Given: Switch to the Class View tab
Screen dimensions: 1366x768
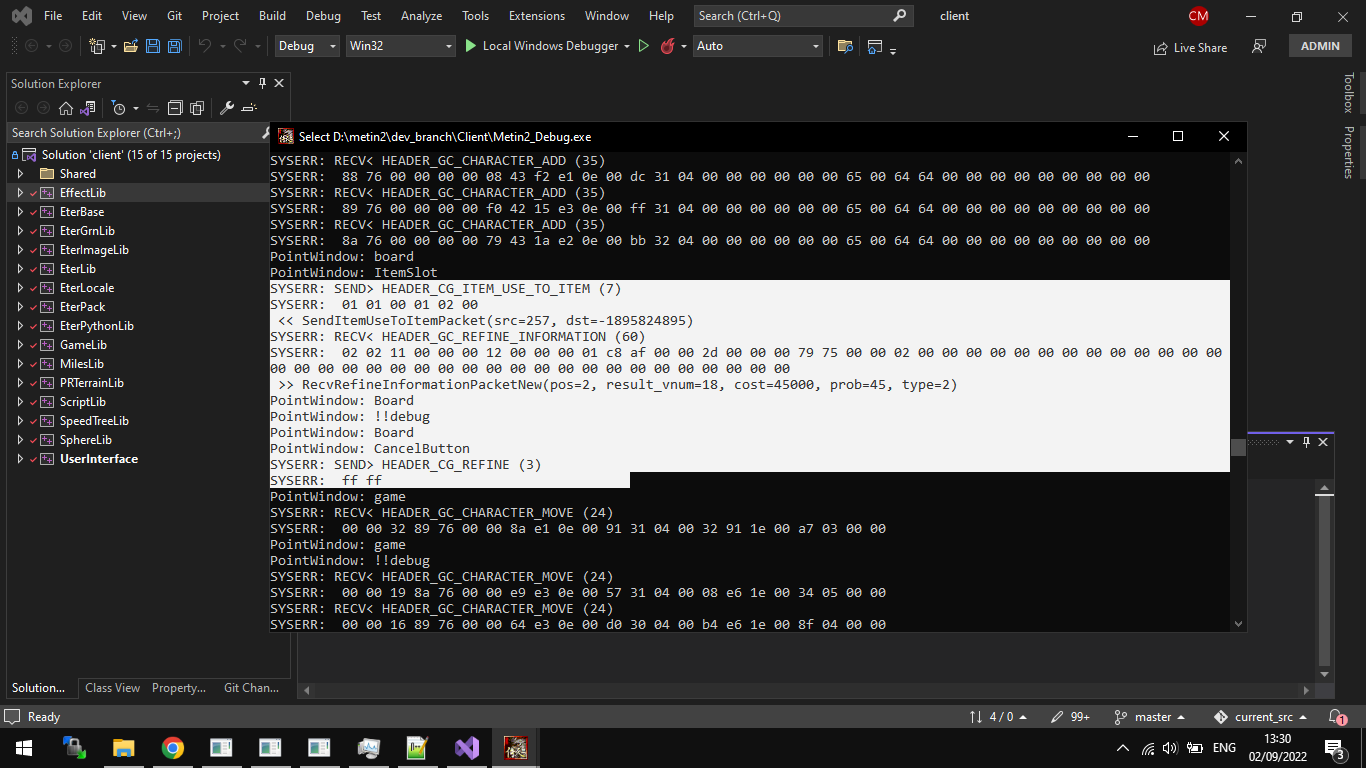Looking at the screenshot, I should click(x=112, y=688).
